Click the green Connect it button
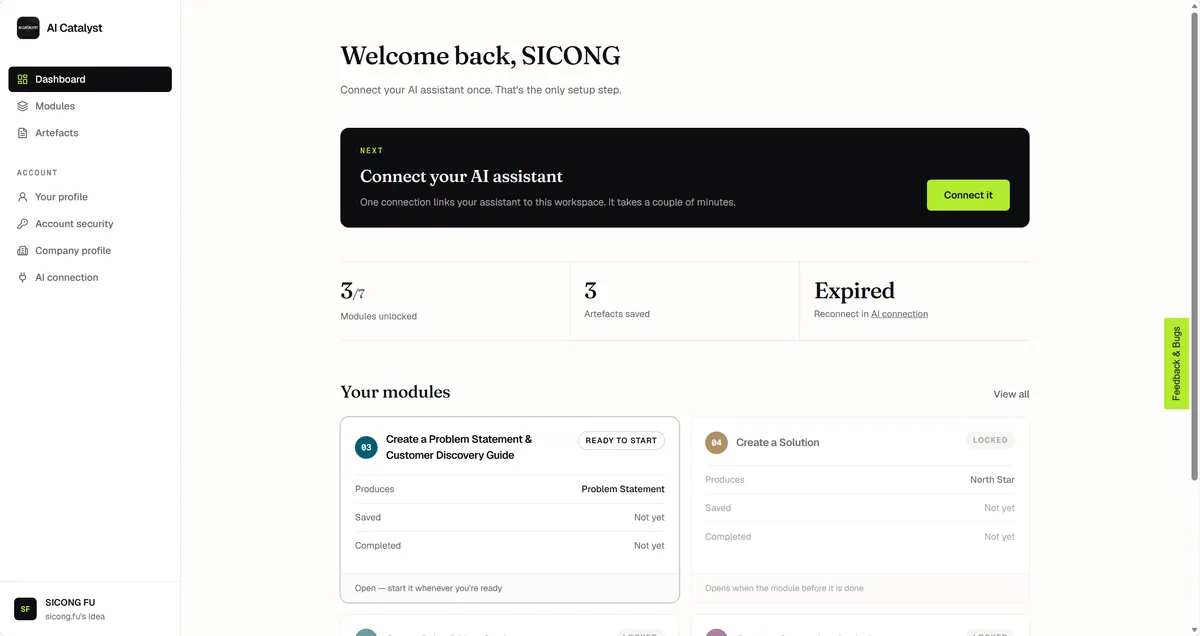Image resolution: width=1200 pixels, height=636 pixels. pos(968,195)
